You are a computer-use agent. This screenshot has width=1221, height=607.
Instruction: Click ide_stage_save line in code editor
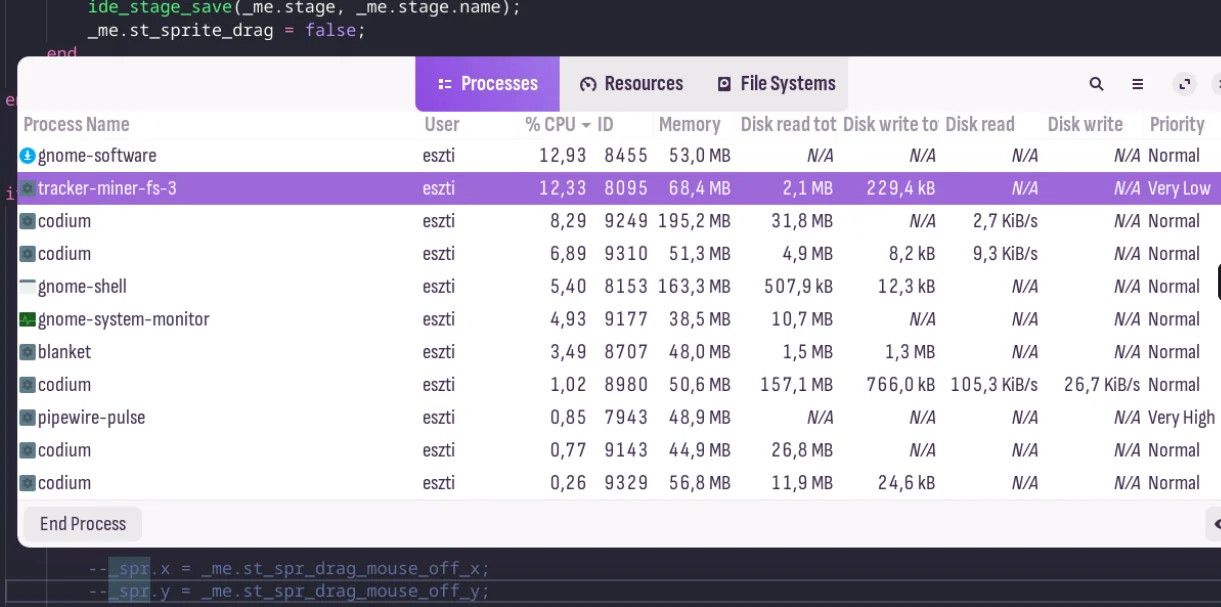(x=304, y=8)
